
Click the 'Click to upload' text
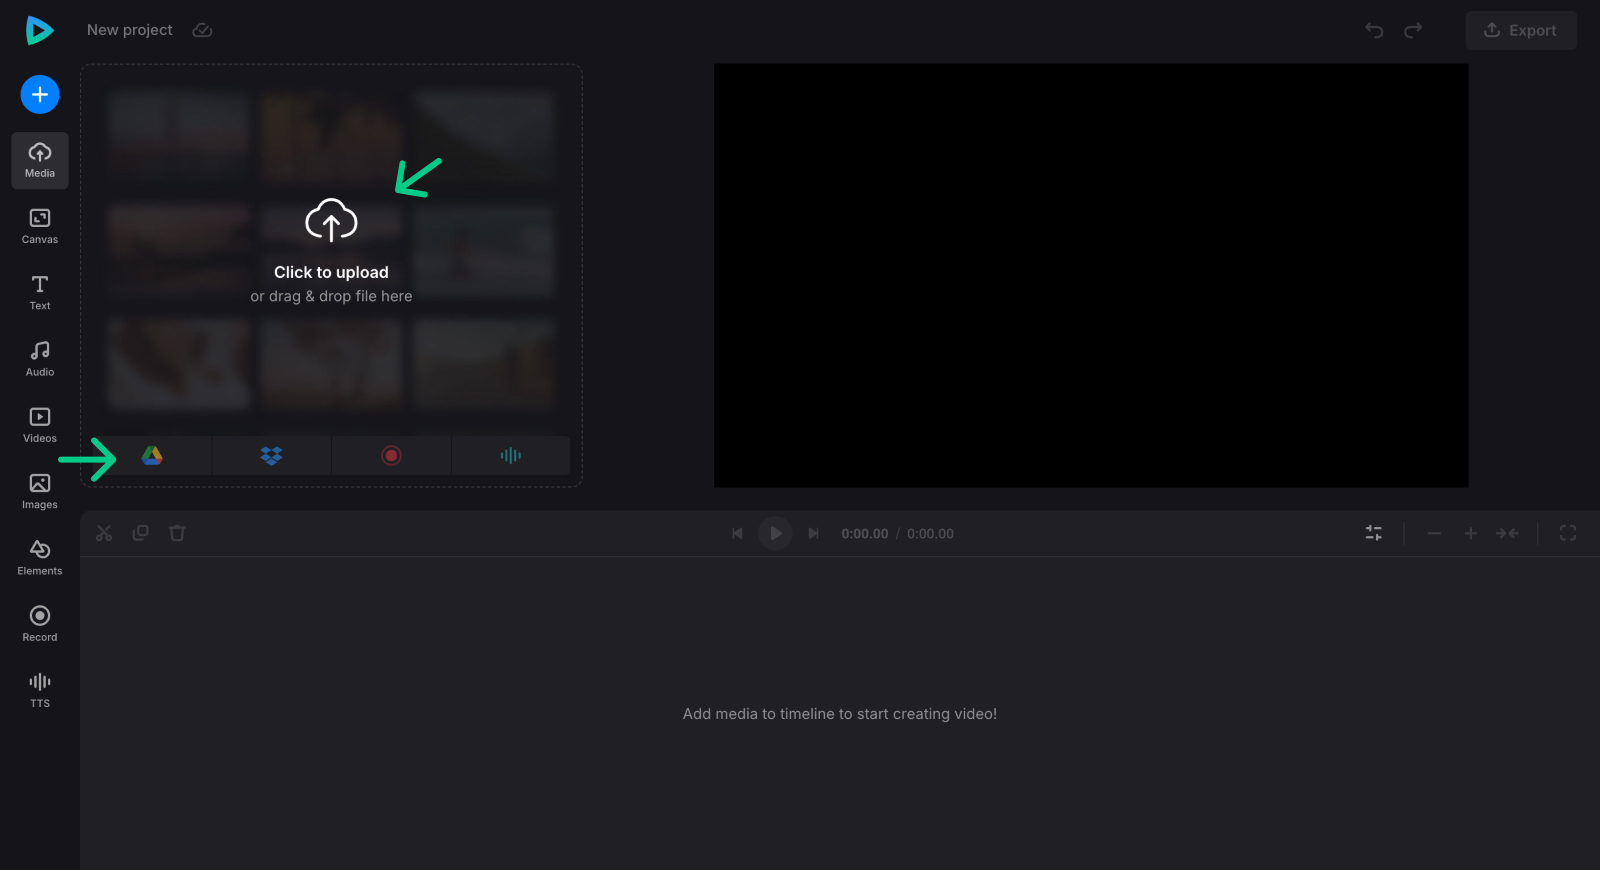[x=331, y=272]
